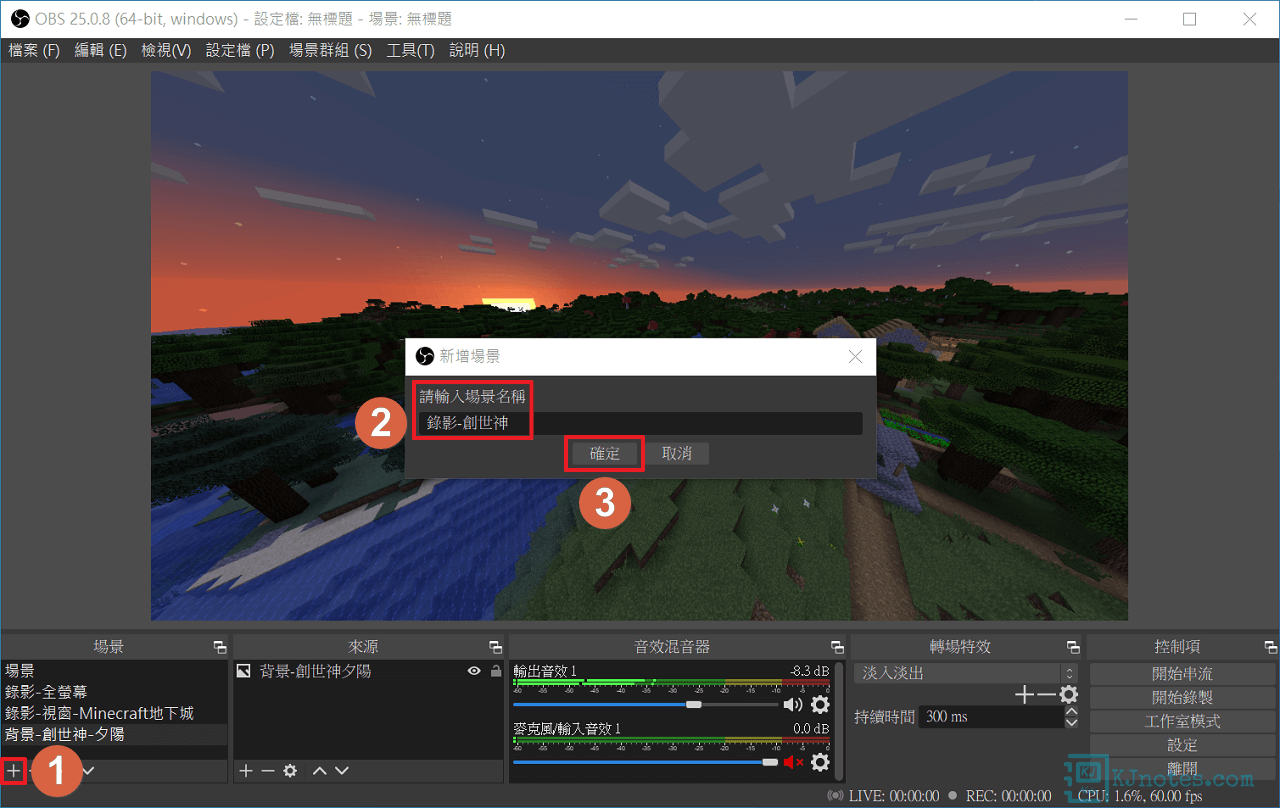Remove selected source with minus icon

(x=268, y=771)
